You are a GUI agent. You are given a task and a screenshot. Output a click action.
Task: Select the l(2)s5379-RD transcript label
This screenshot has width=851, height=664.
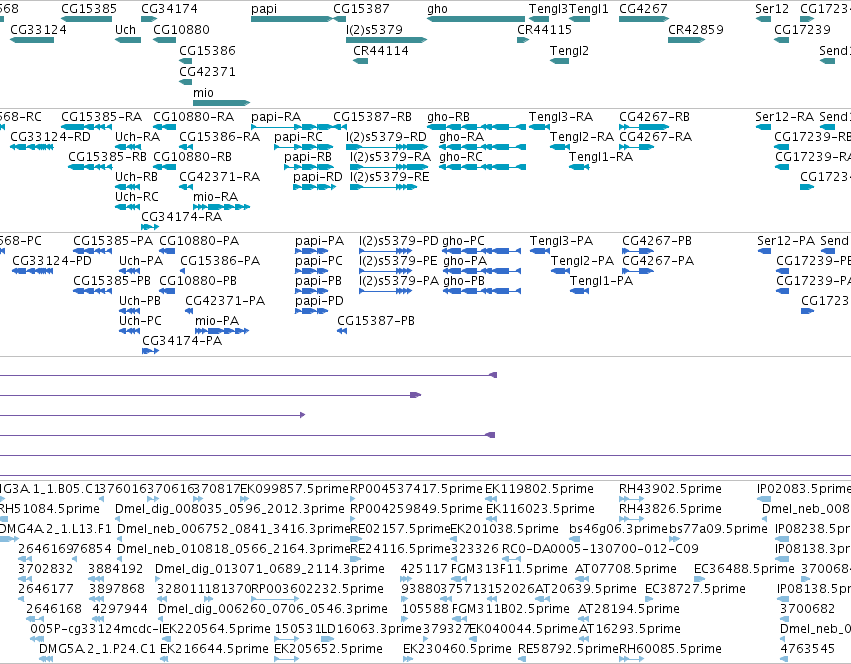pos(386,137)
